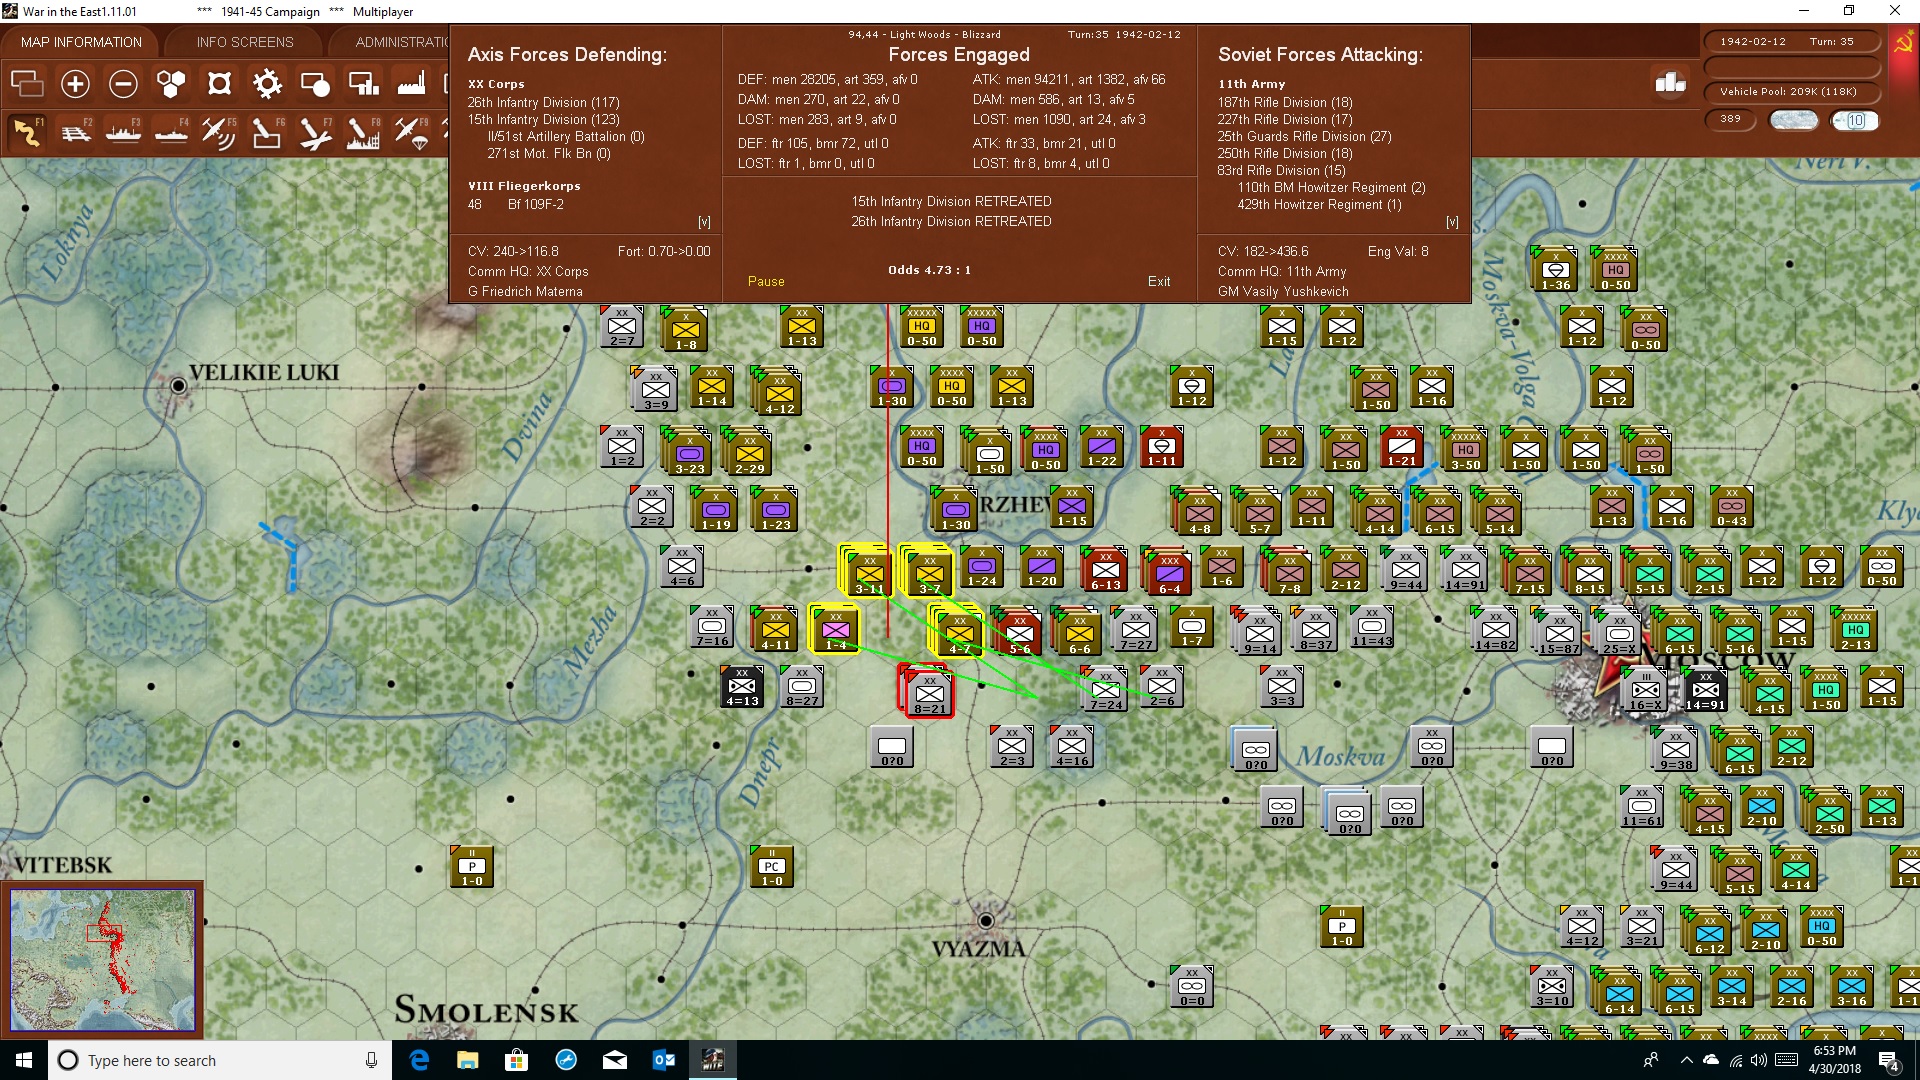1920x1080 pixels.
Task: Select the yellow-highlighted 3-11 unit counter
Action: point(869,572)
